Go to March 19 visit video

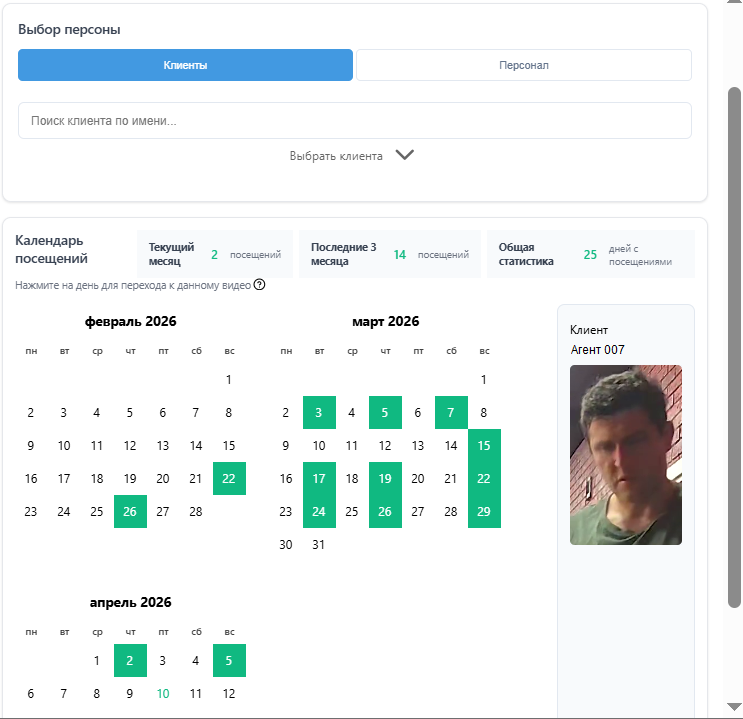(385, 479)
